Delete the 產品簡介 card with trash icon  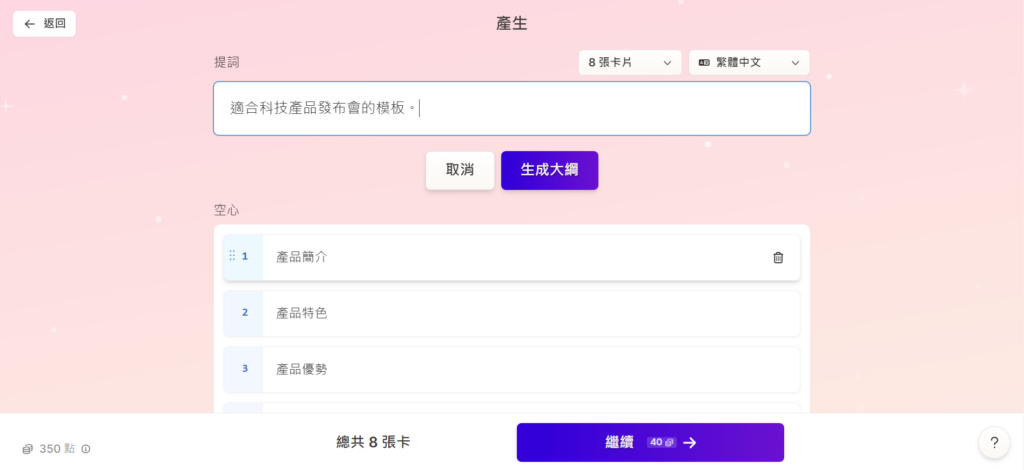pos(778,258)
